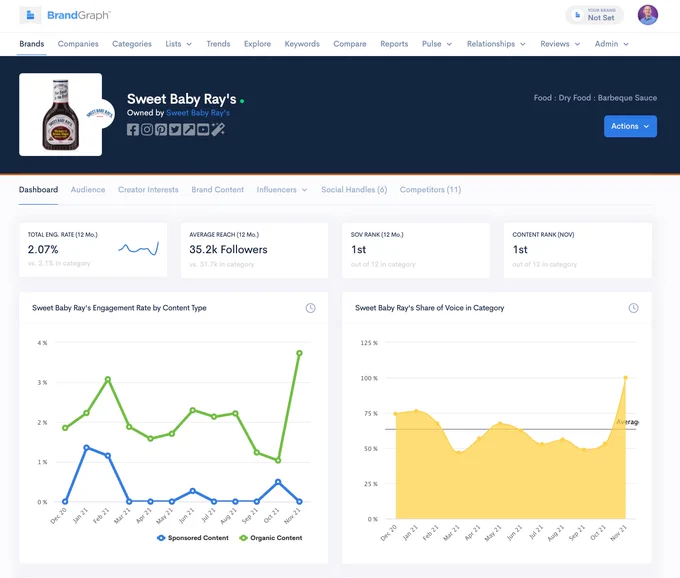Select the Dashboard tab

38,189
